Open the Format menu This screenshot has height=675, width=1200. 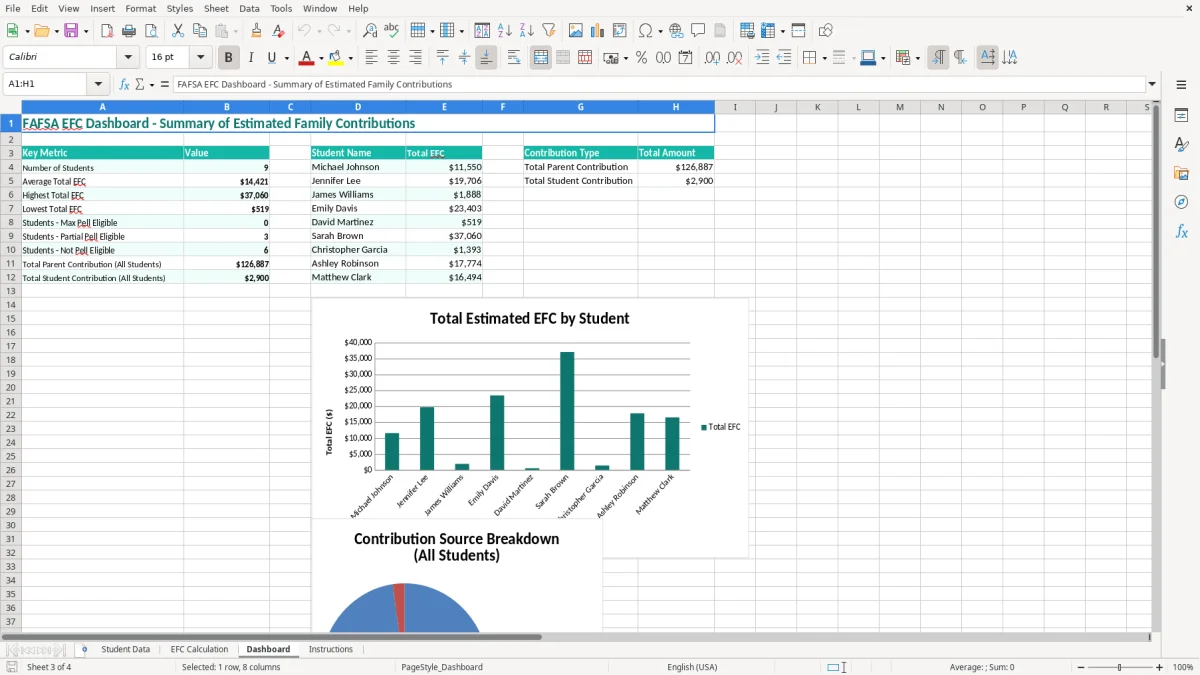click(140, 8)
